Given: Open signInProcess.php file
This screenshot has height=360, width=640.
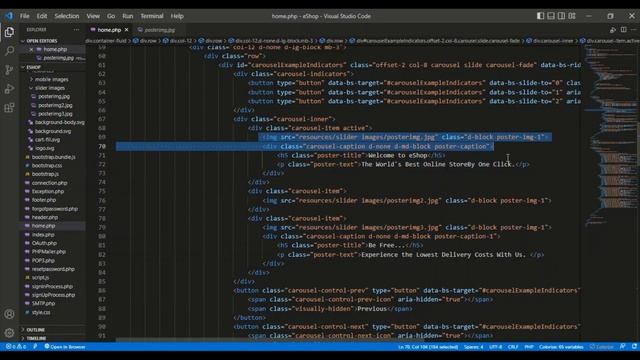Looking at the screenshot, I should [52, 287].
